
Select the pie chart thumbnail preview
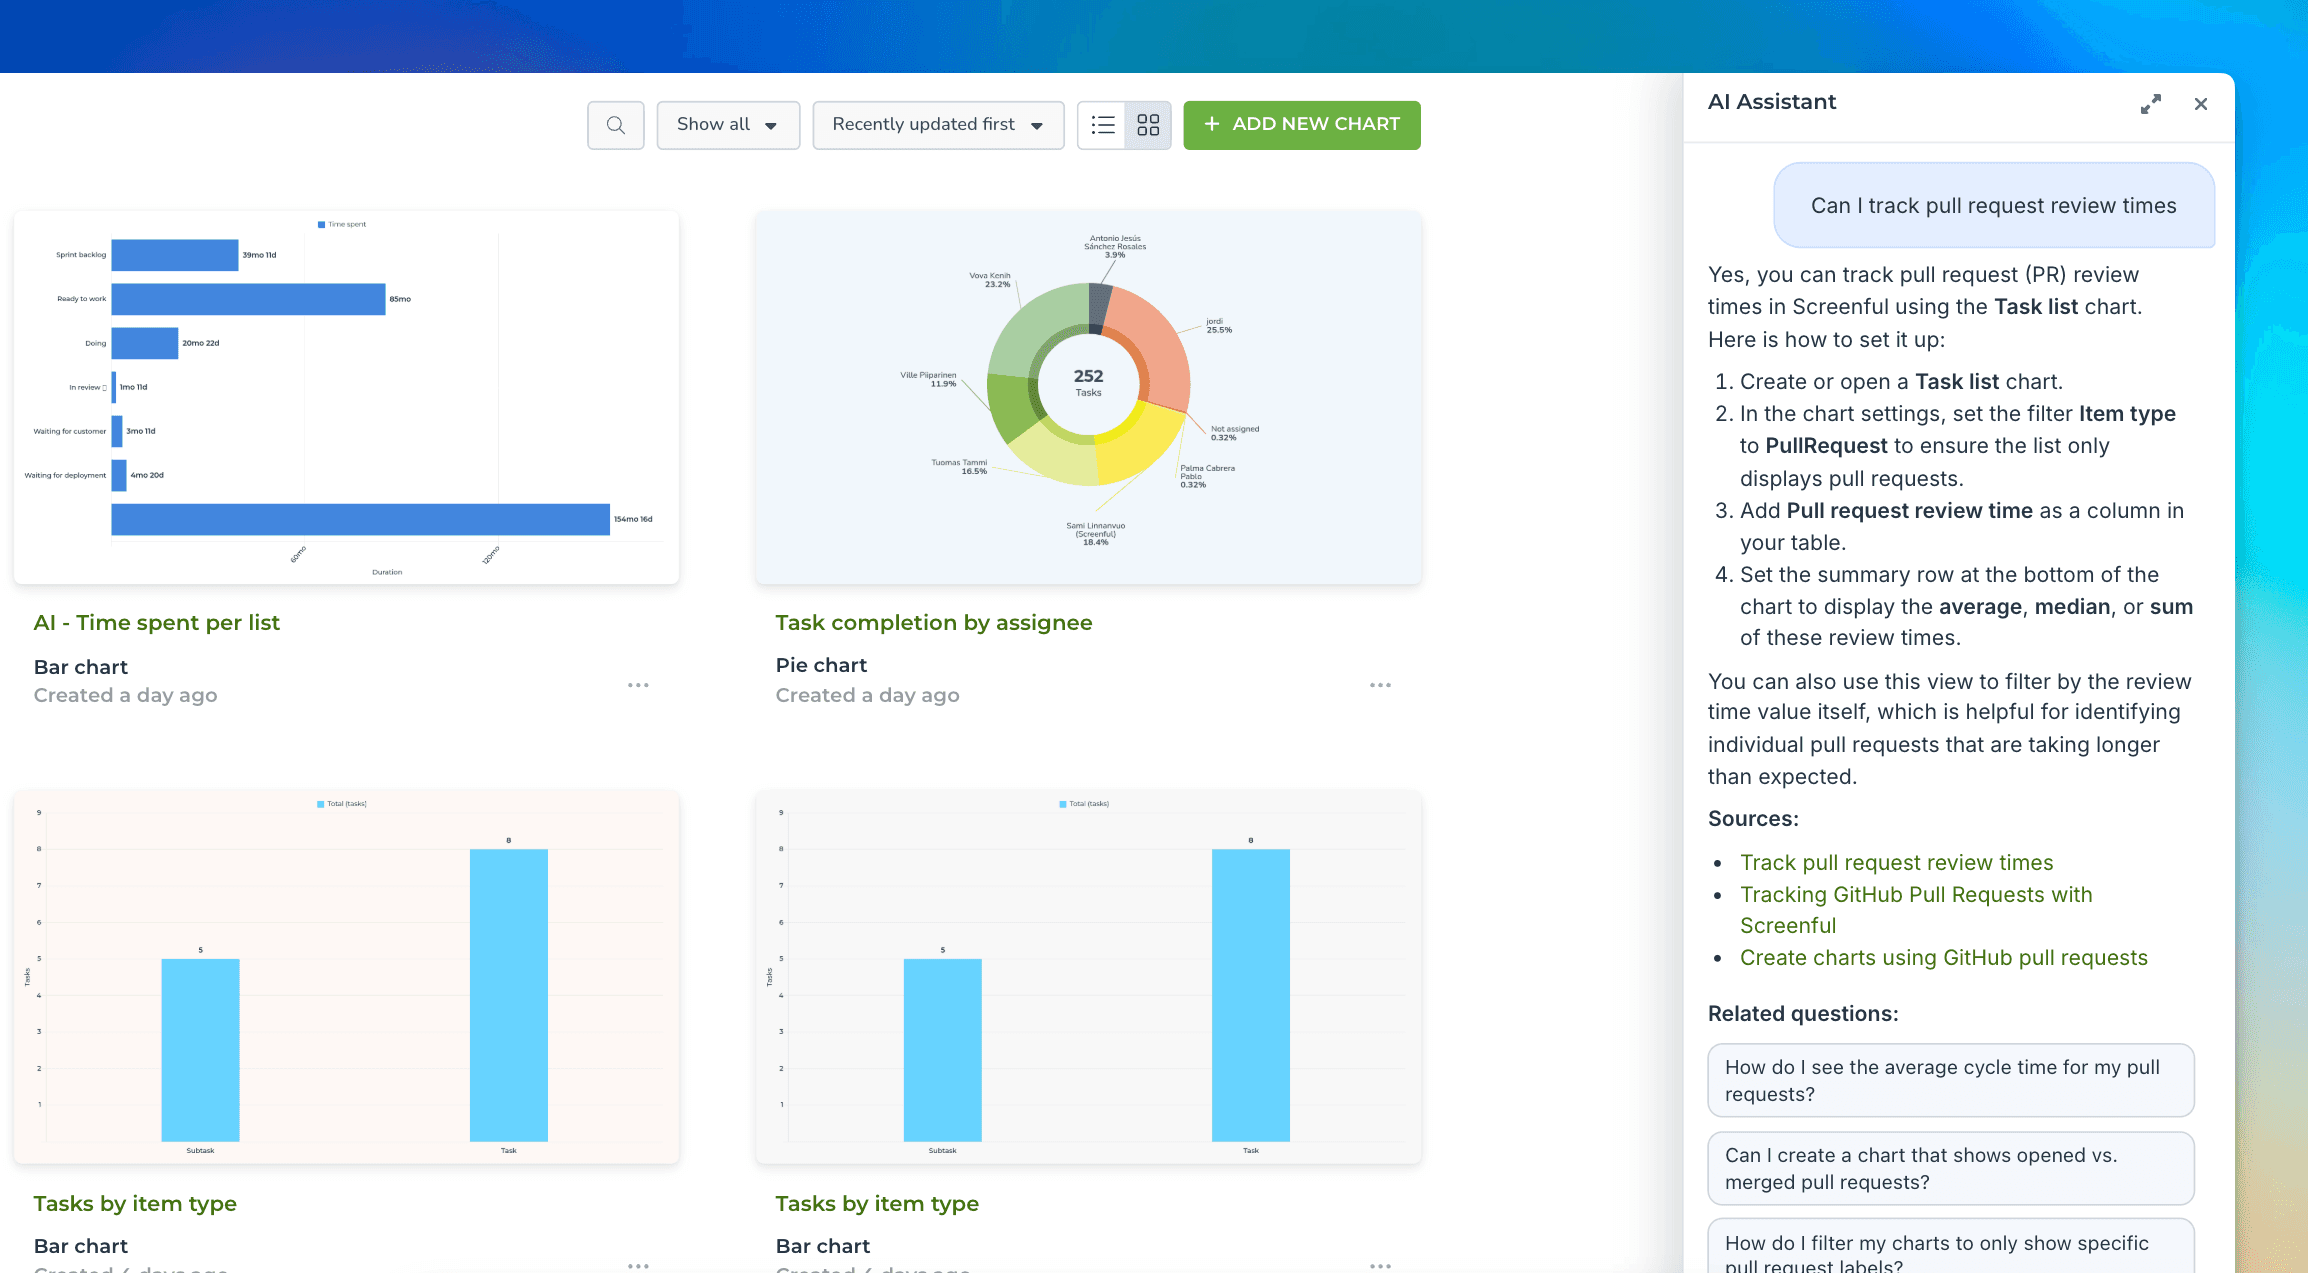[1088, 397]
